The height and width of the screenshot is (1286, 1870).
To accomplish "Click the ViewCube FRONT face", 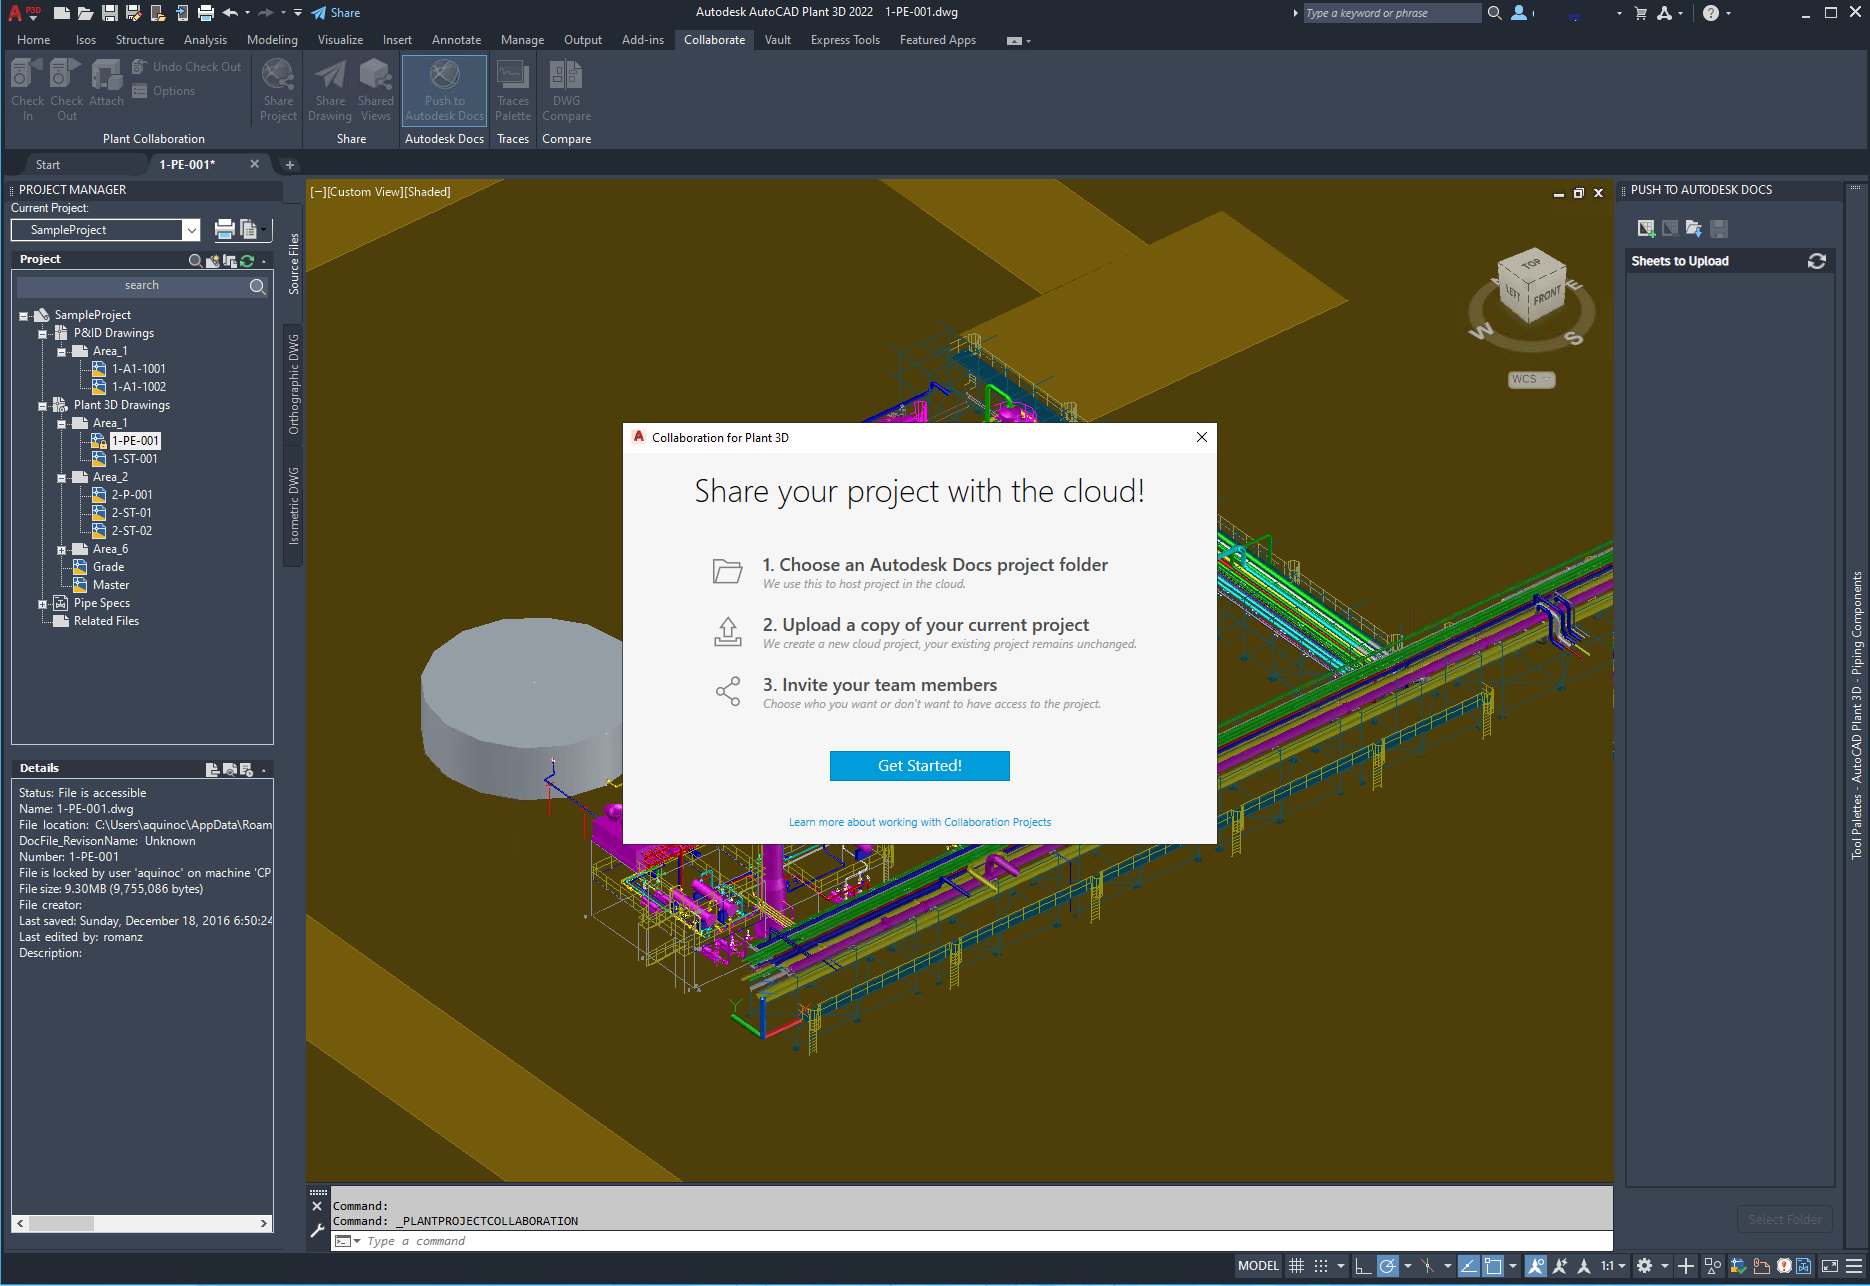I will (x=1546, y=296).
